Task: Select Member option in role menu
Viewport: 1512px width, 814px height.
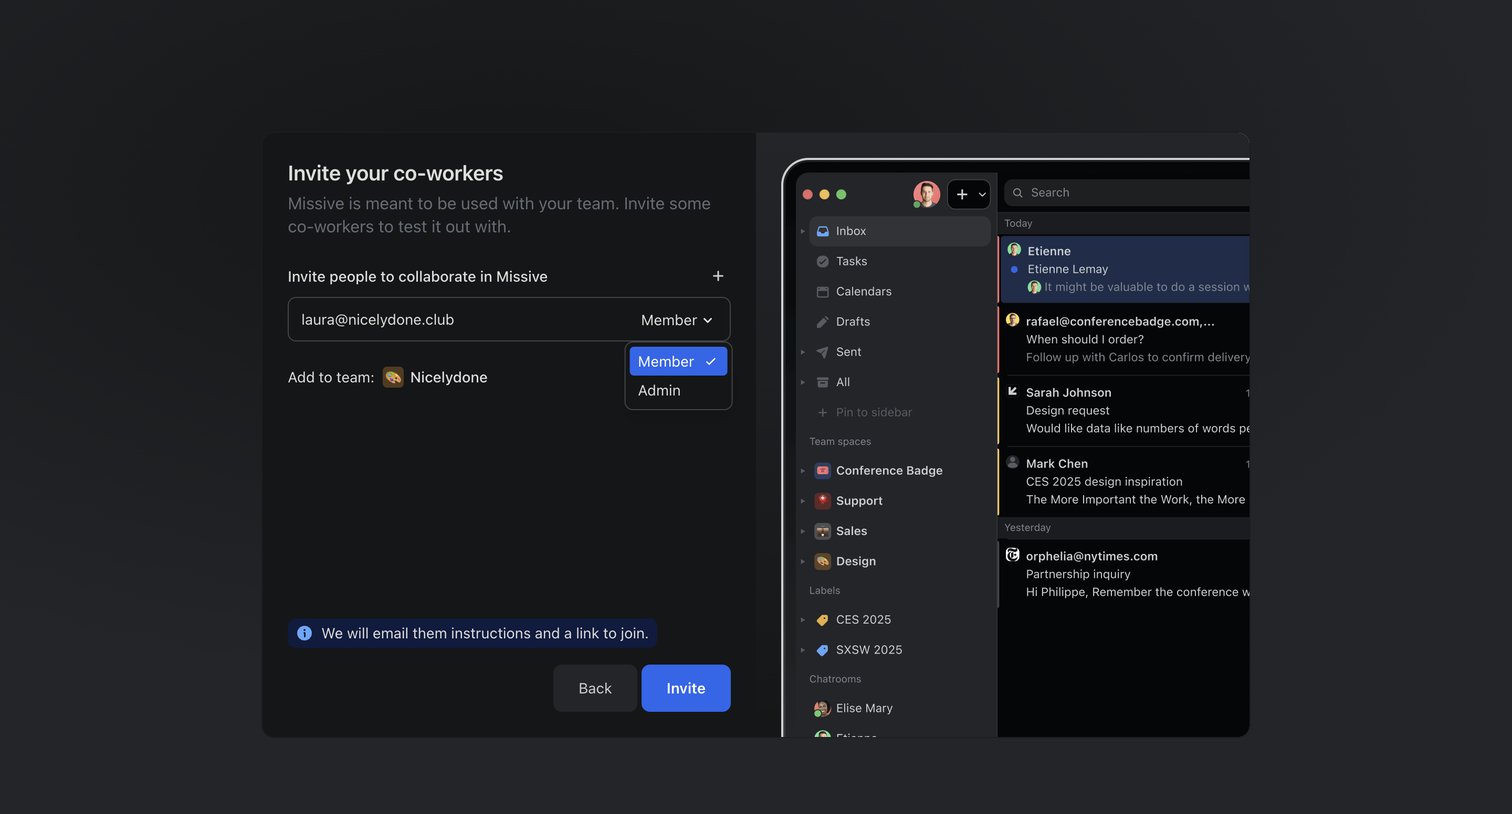Action: coord(678,361)
